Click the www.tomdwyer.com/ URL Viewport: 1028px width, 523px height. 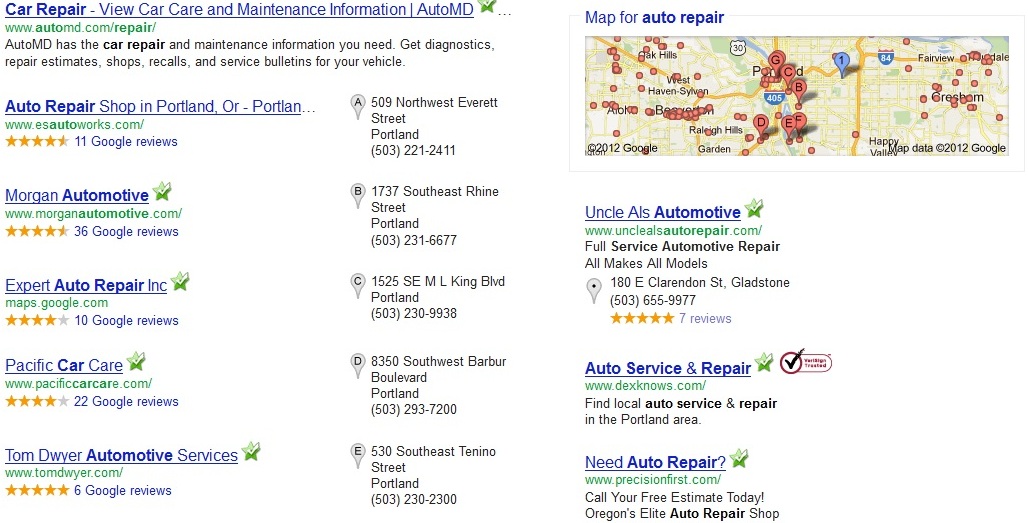pos(64,473)
